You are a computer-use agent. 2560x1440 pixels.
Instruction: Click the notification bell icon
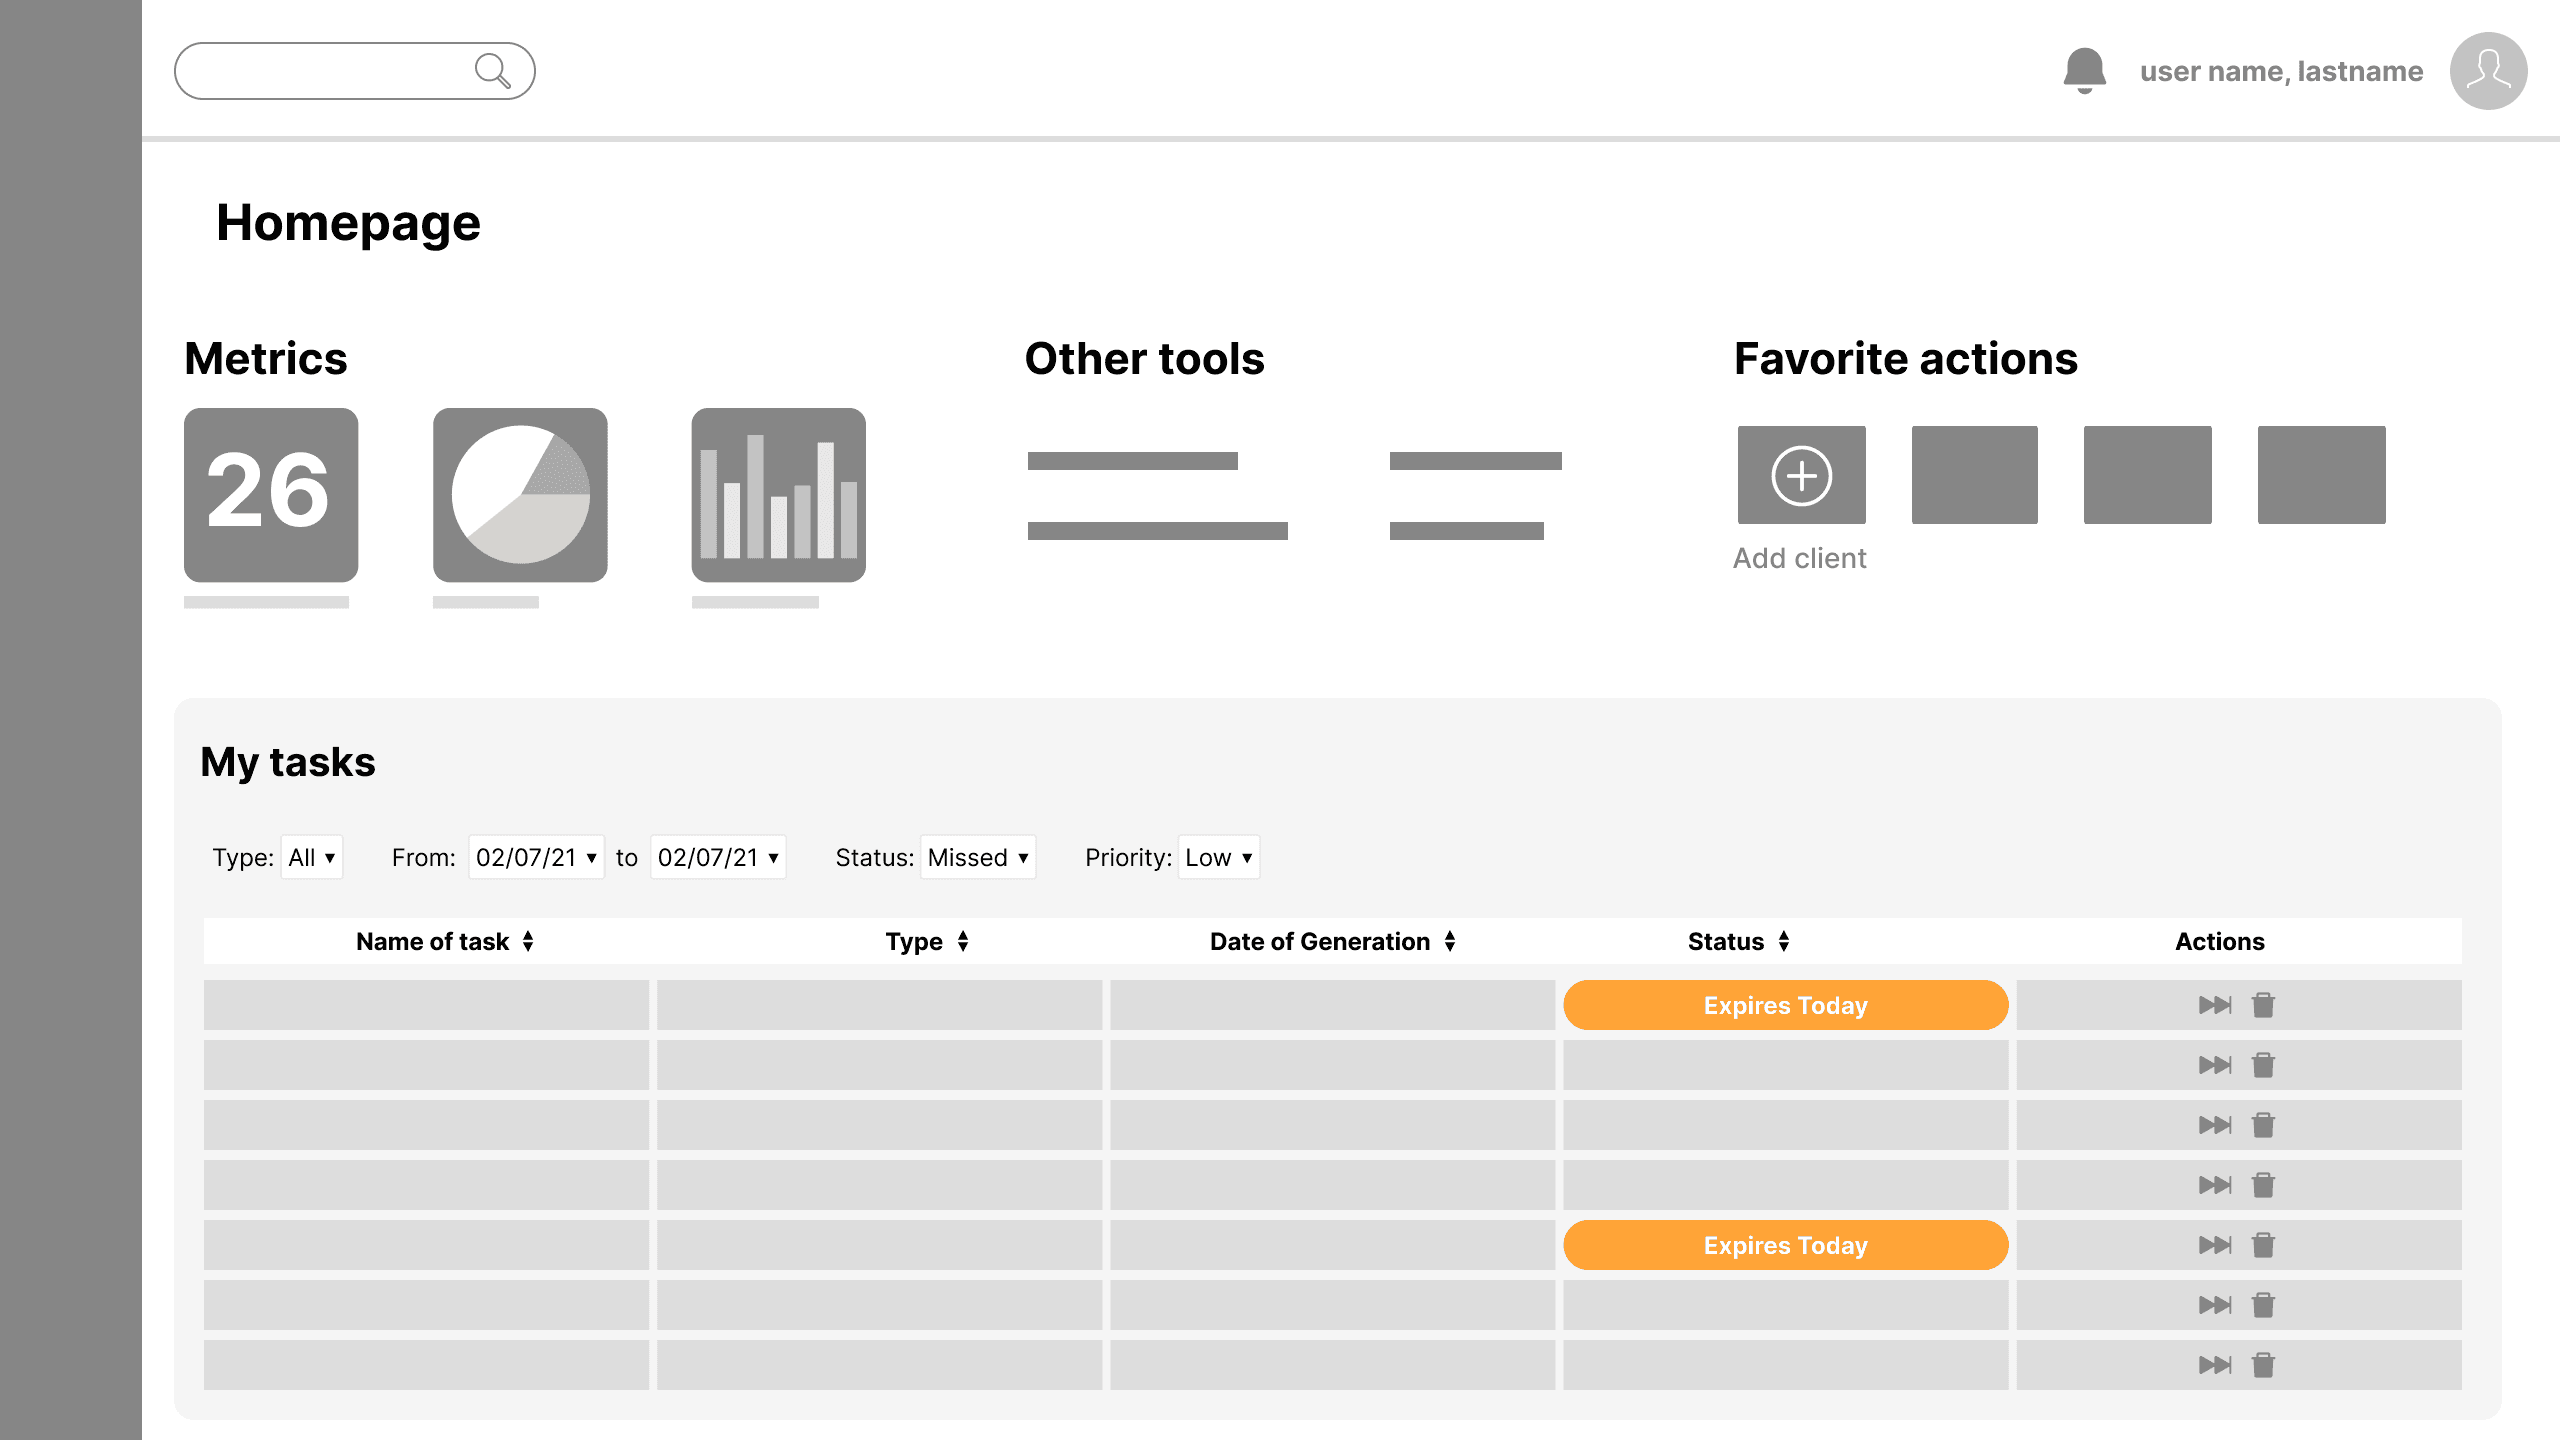pos(2084,71)
